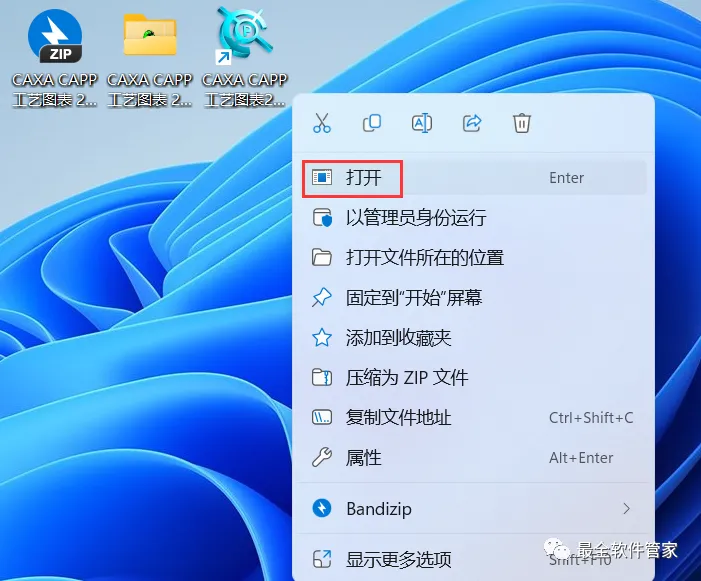Choose 复制文件地址 menu entry
The height and width of the screenshot is (581, 701).
click(x=474, y=418)
